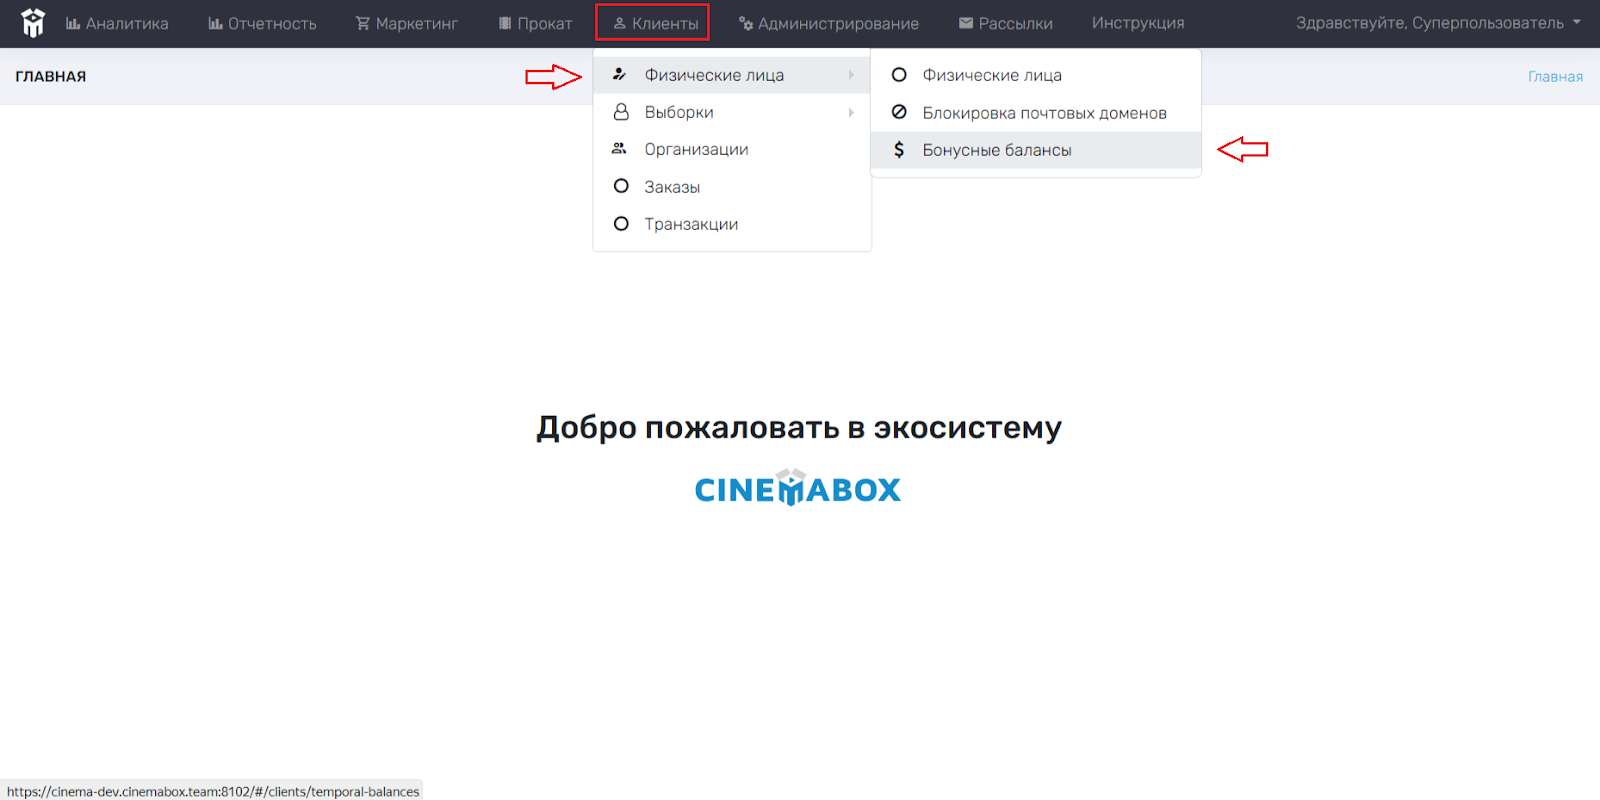Click the ГЛАВНАЯ page title
The width and height of the screenshot is (1600, 800).
coord(51,76)
